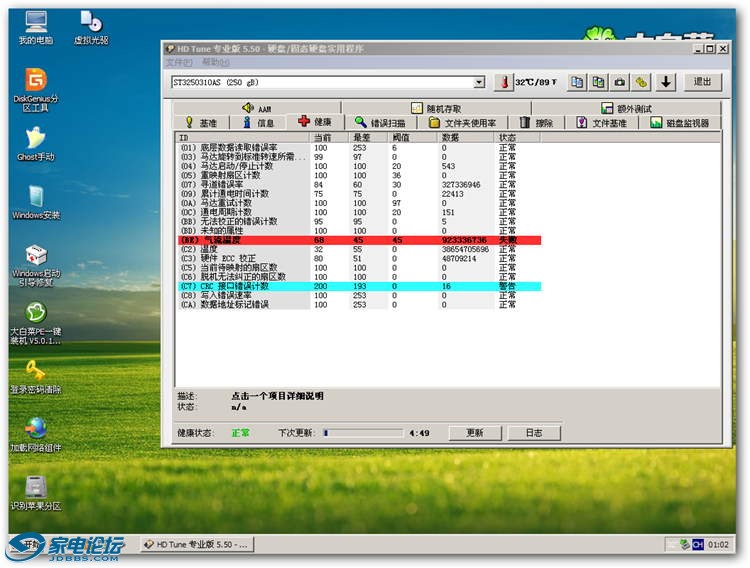Launch the Ghost手动 desktop icon

click(x=36, y=144)
